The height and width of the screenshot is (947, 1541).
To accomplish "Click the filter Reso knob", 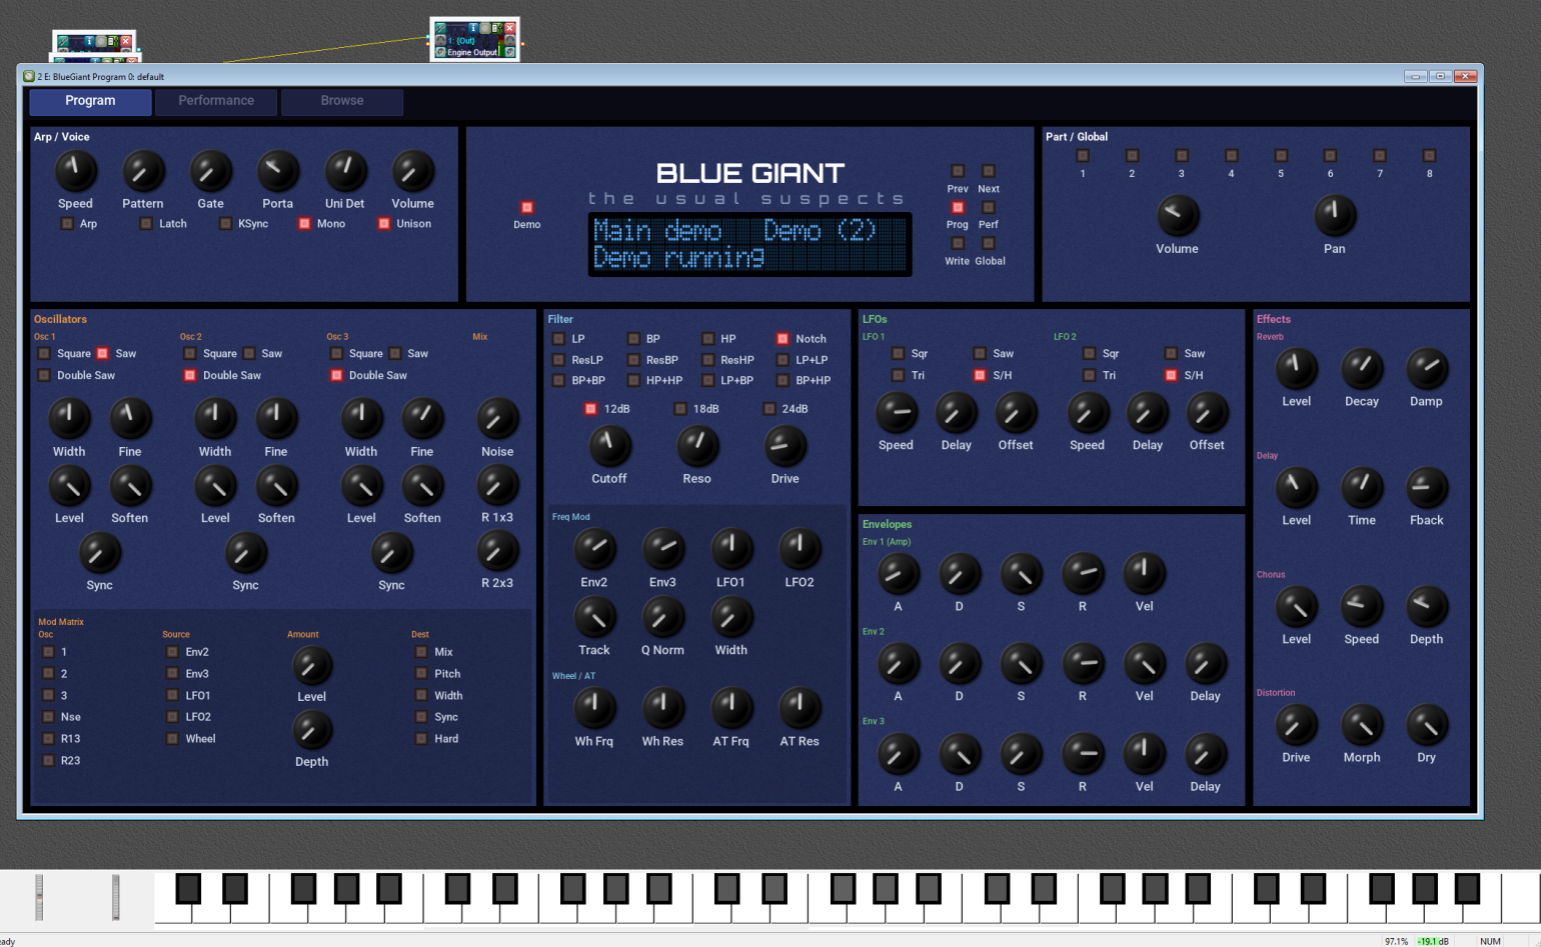I will [x=697, y=447].
